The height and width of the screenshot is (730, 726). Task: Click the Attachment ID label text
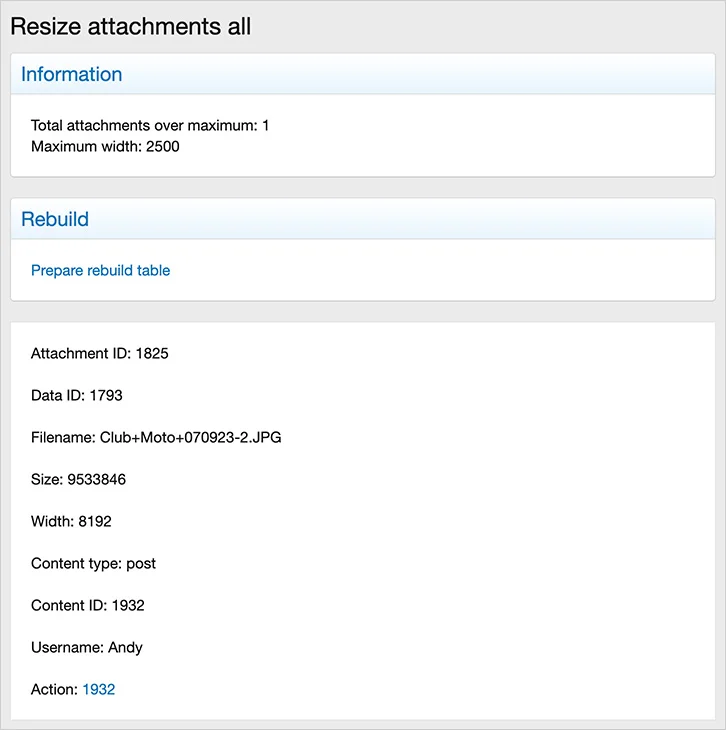80,353
